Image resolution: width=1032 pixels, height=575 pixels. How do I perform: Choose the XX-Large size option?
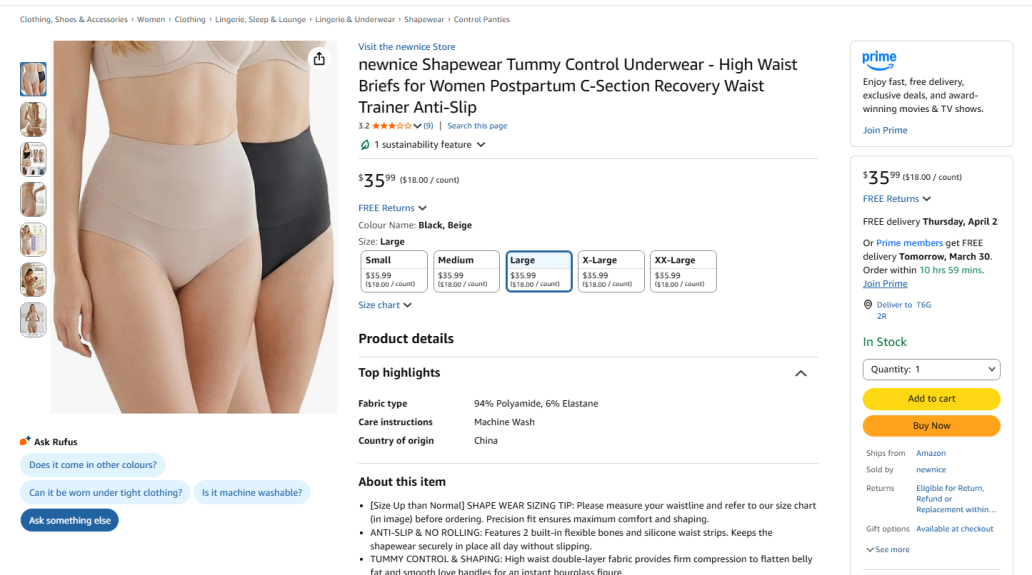[683, 271]
